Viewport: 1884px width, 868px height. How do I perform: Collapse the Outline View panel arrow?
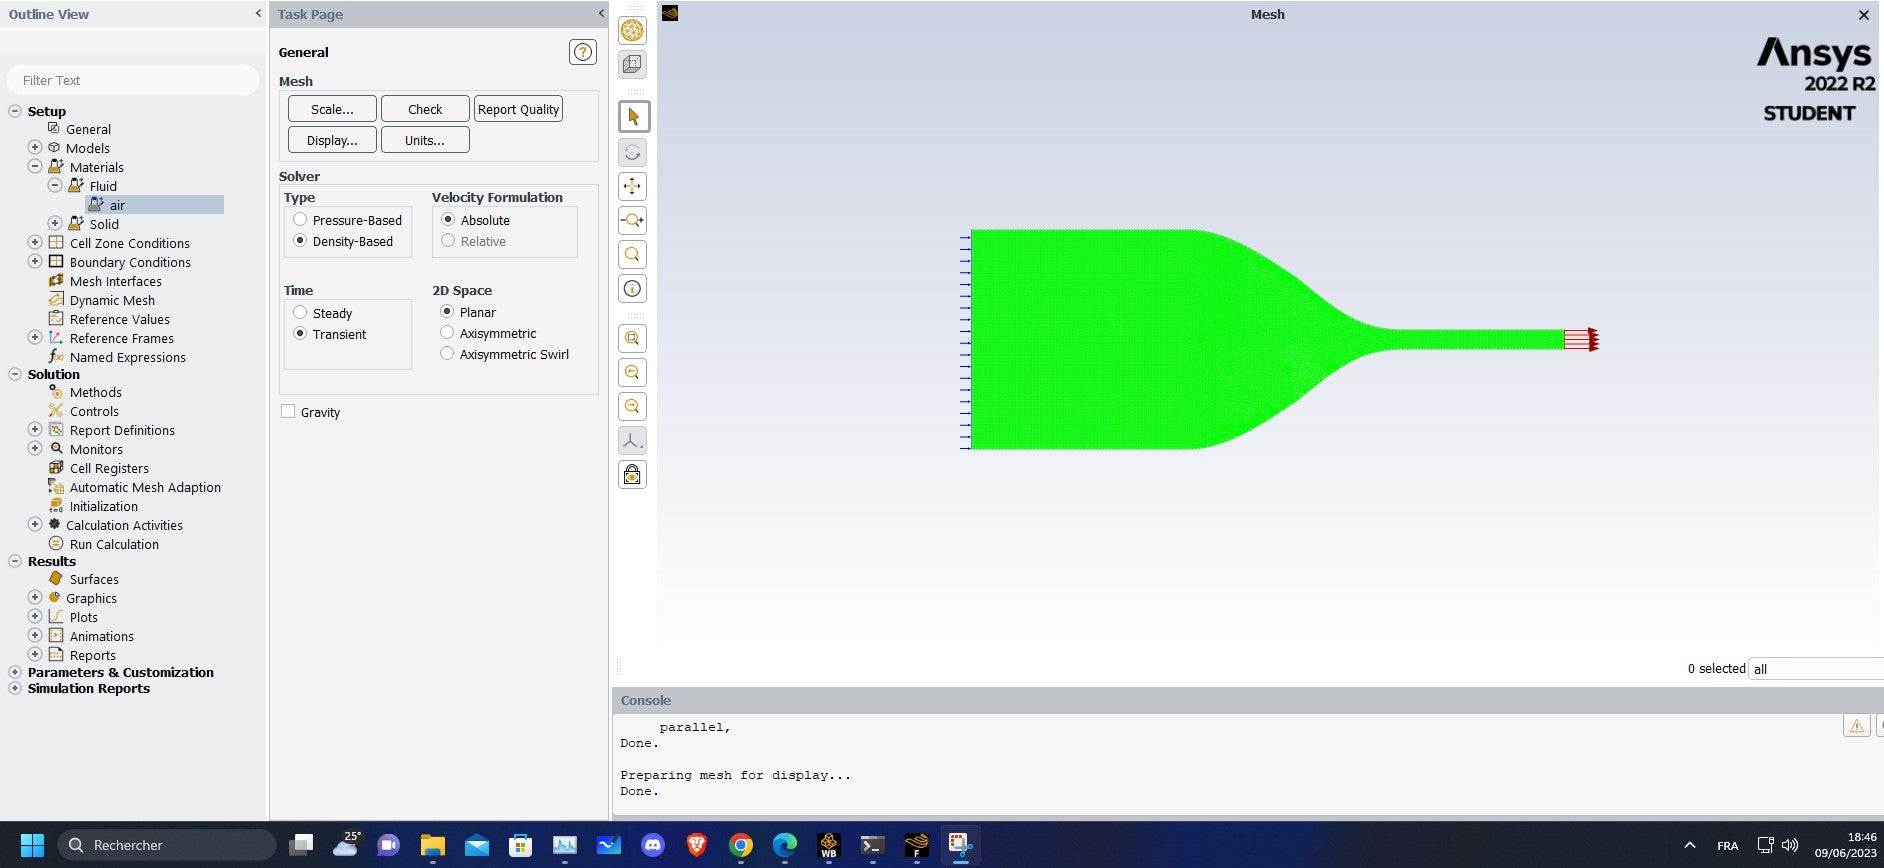(258, 13)
